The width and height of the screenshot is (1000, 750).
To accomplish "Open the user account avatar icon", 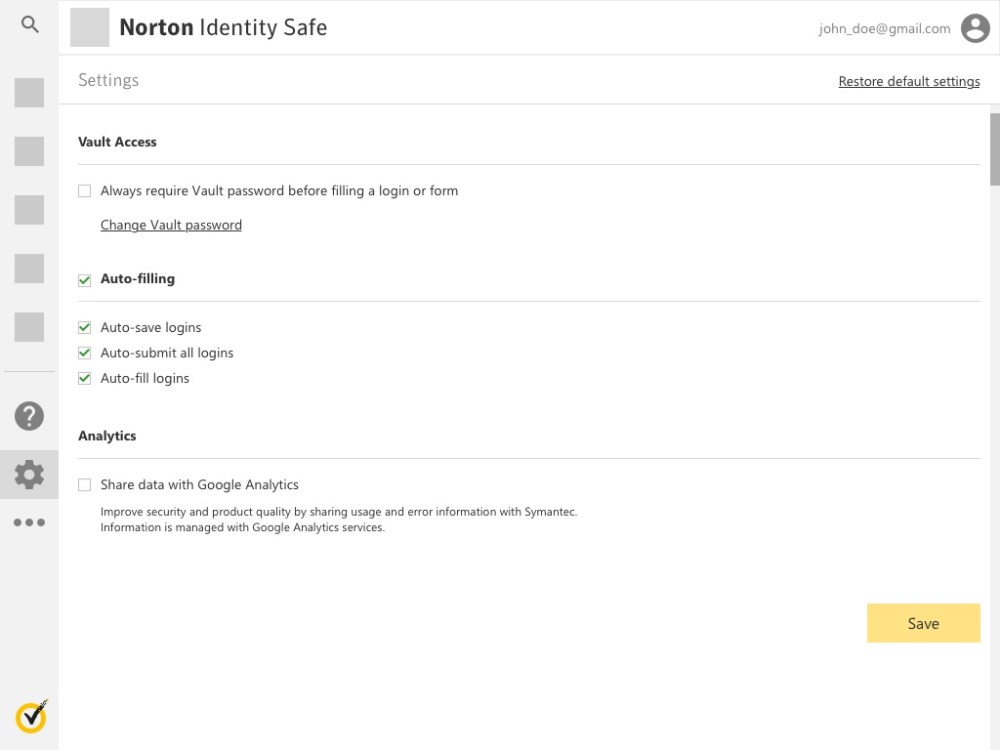I will (x=975, y=28).
